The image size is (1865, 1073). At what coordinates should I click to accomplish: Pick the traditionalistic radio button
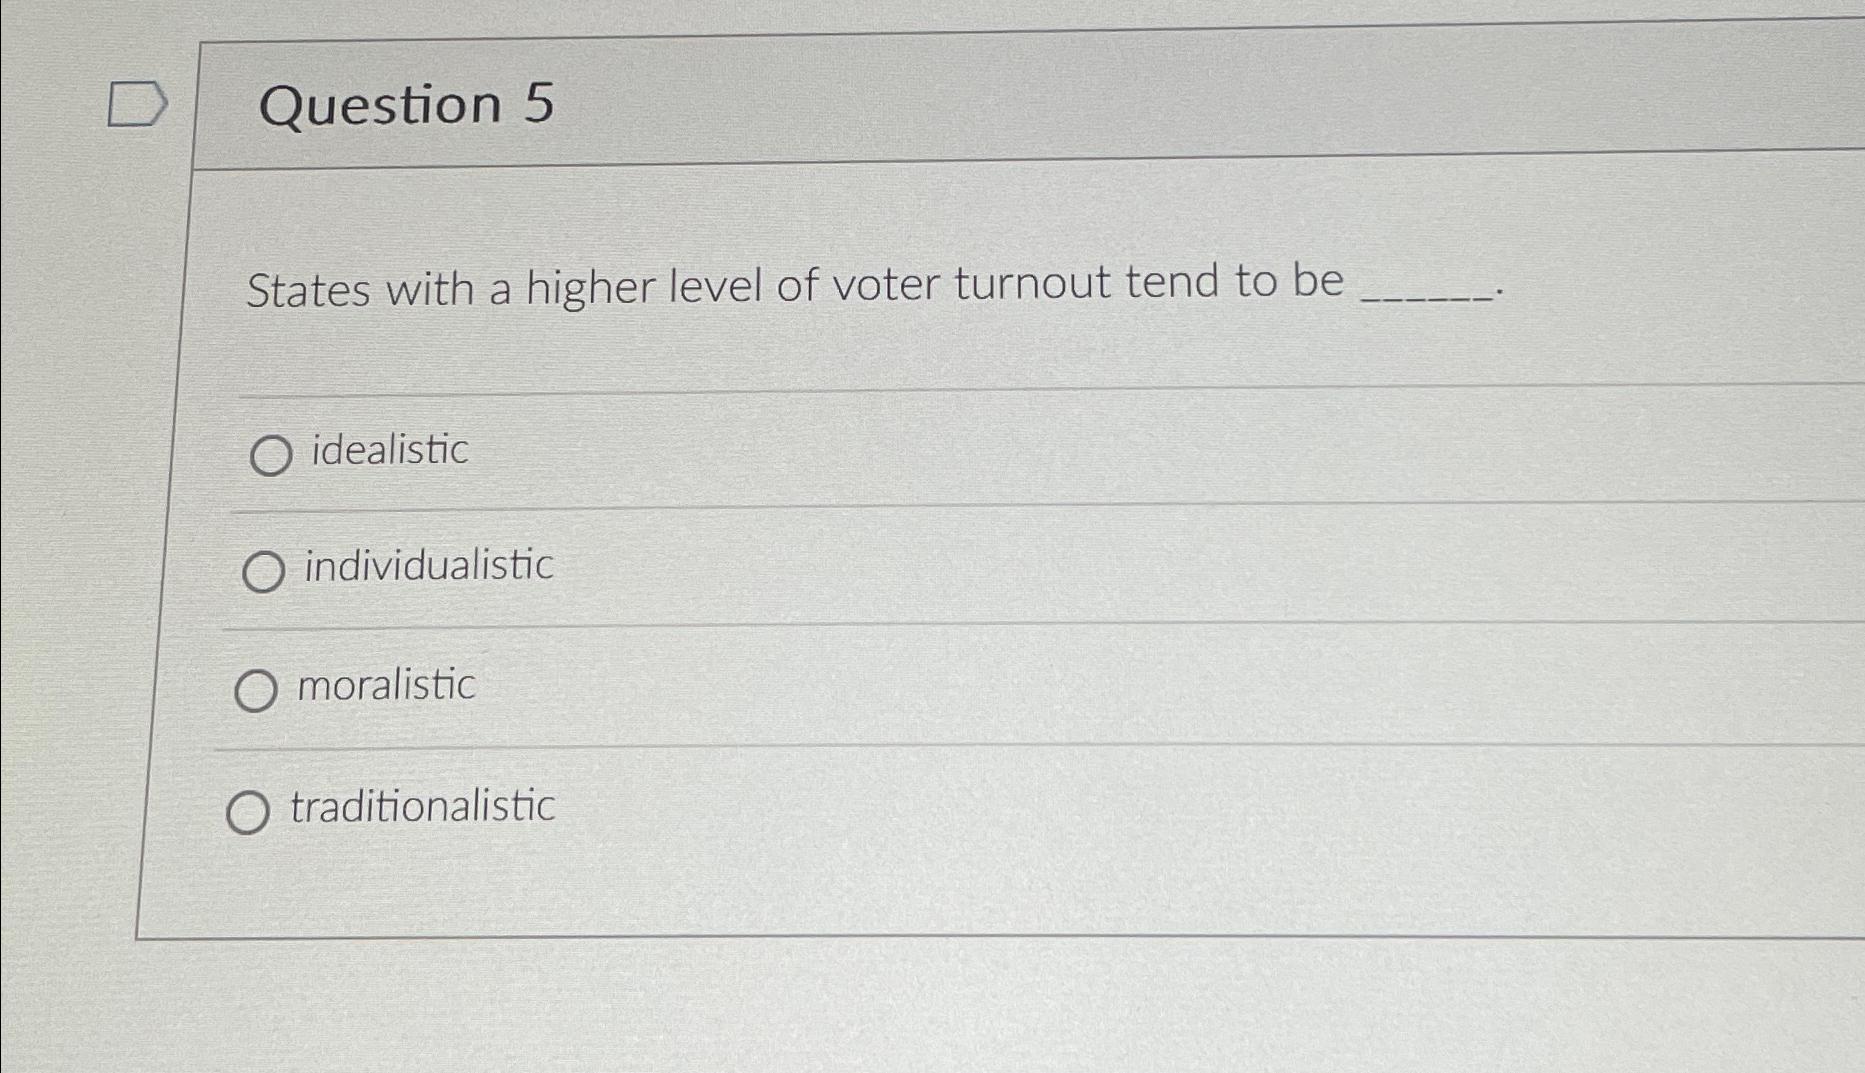247,812
